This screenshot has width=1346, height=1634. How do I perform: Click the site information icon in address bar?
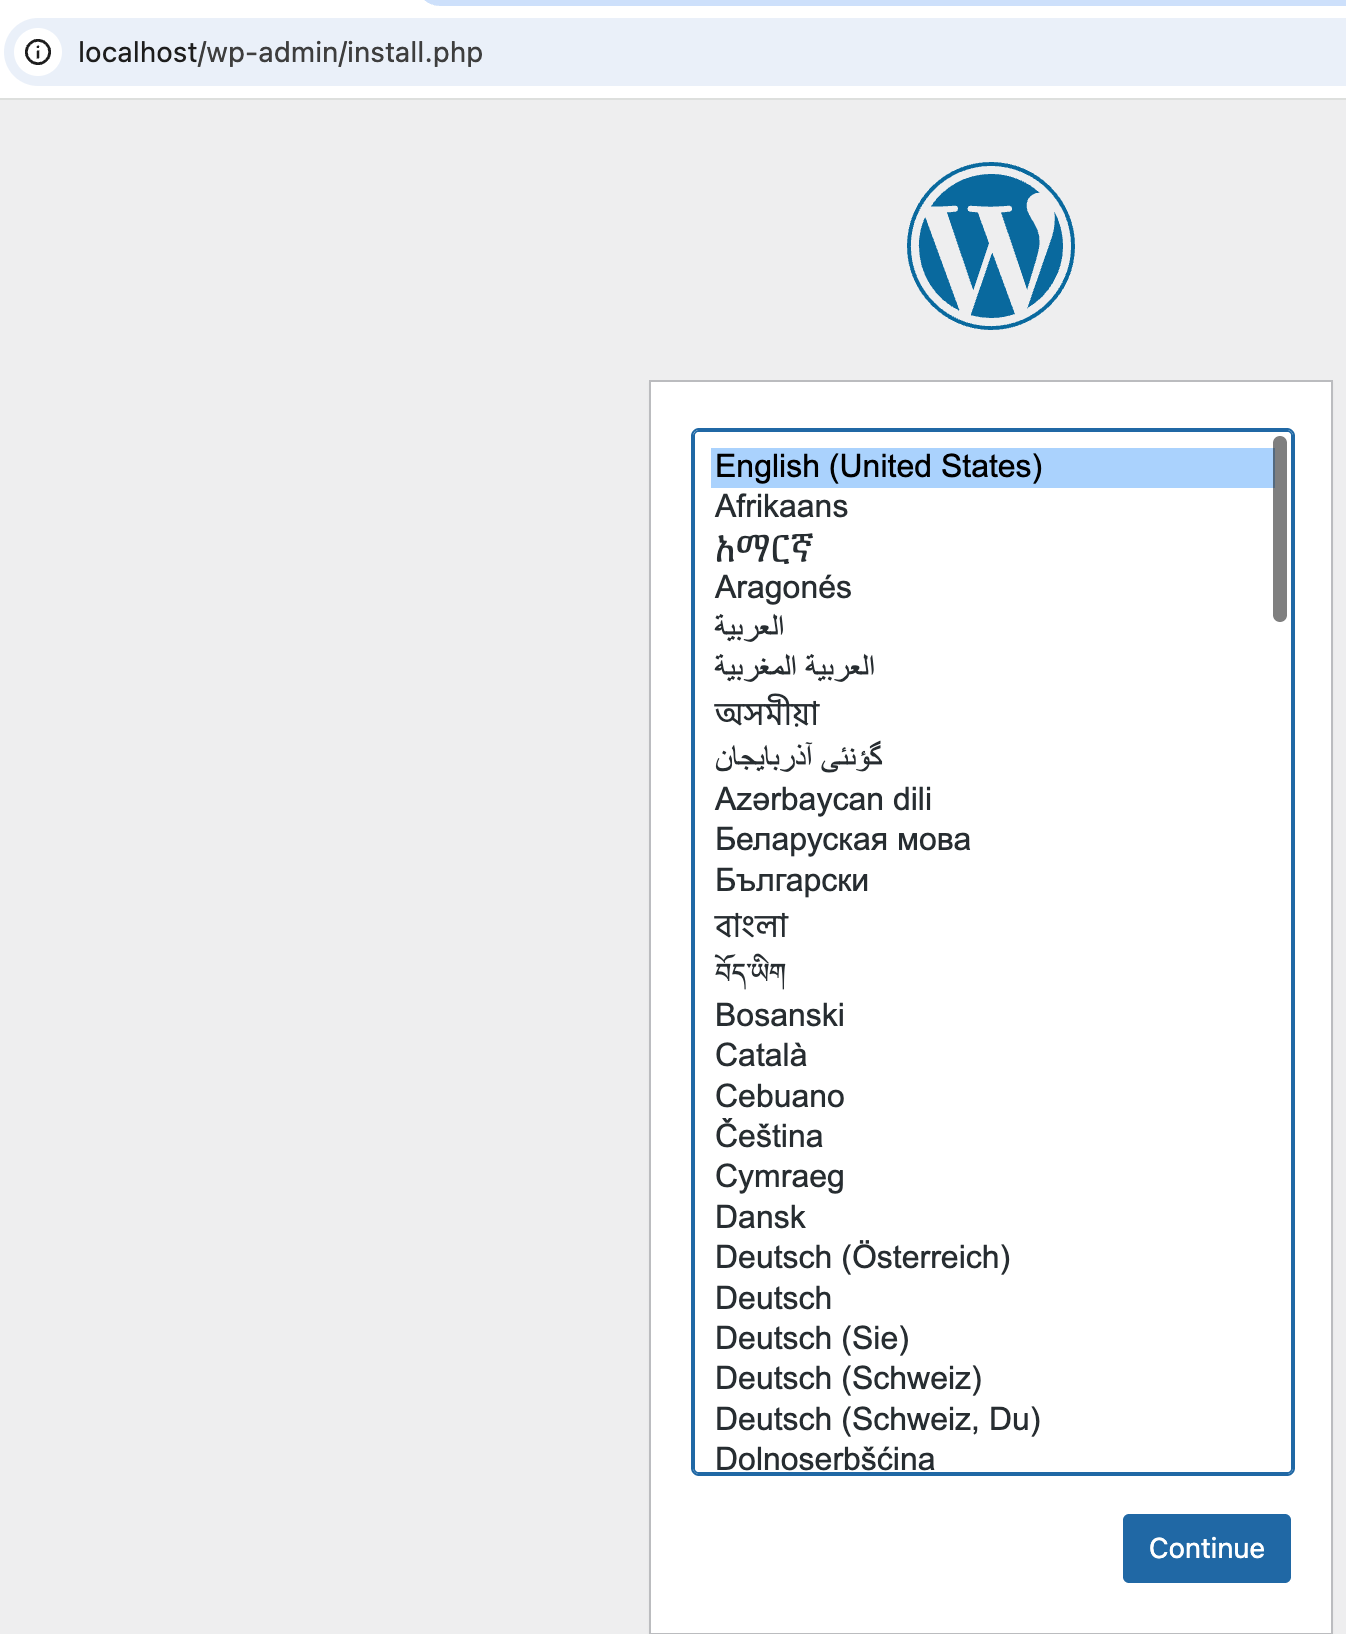pos(38,52)
